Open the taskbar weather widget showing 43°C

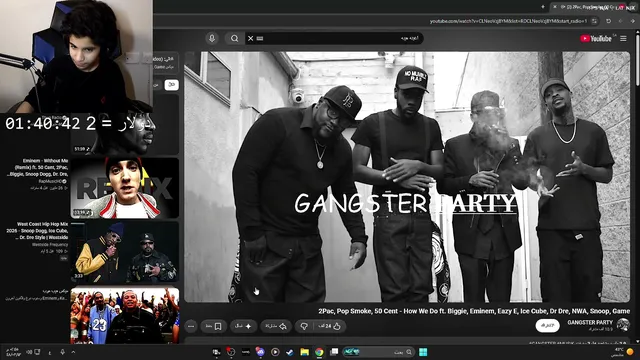click(623, 352)
